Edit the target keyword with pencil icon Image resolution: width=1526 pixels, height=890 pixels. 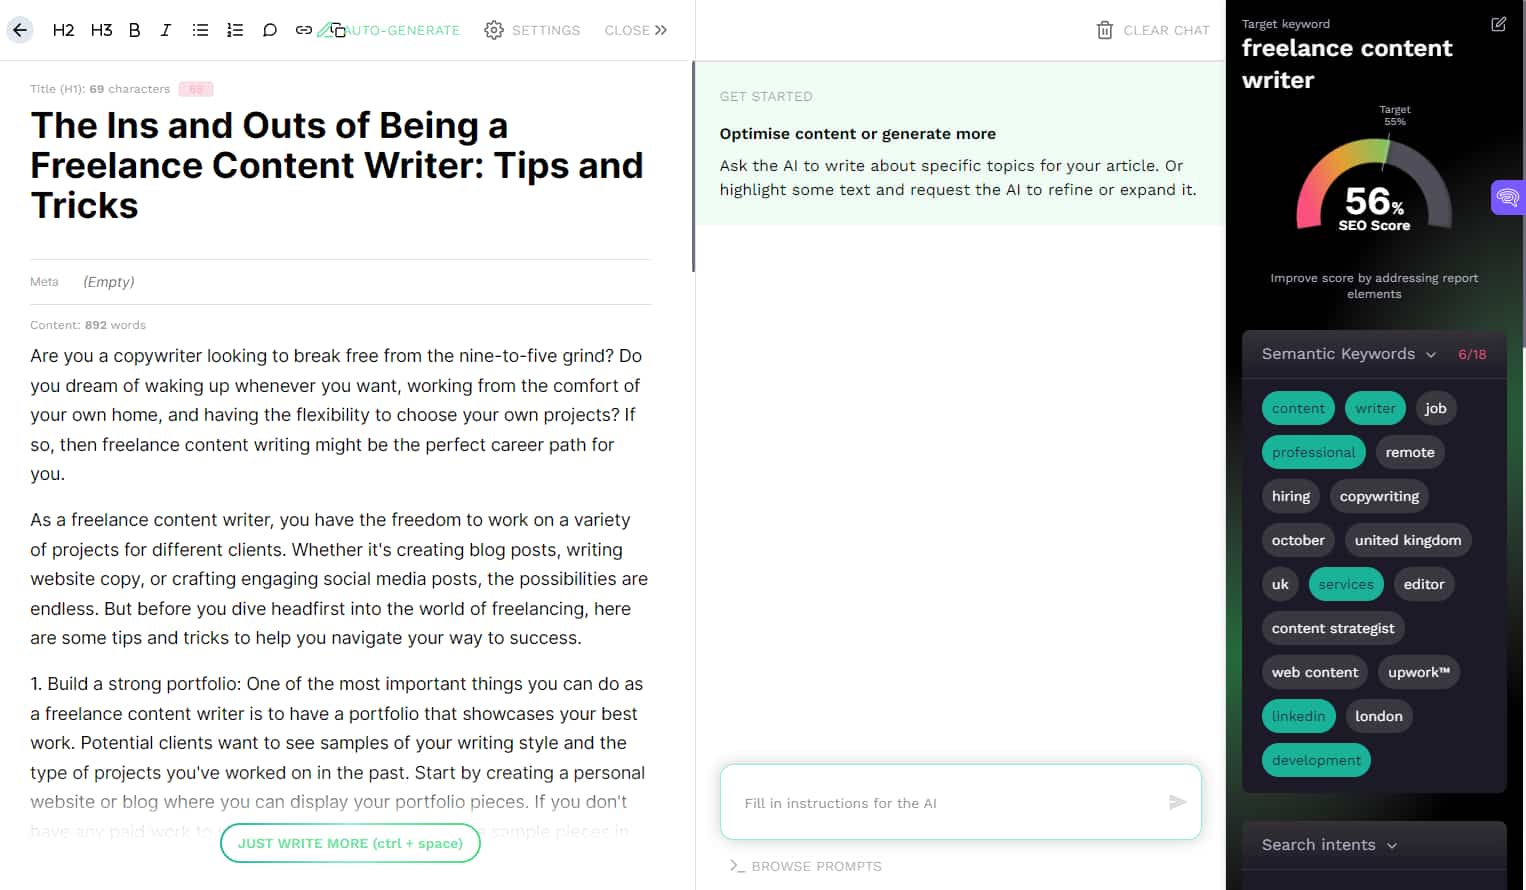click(1498, 24)
